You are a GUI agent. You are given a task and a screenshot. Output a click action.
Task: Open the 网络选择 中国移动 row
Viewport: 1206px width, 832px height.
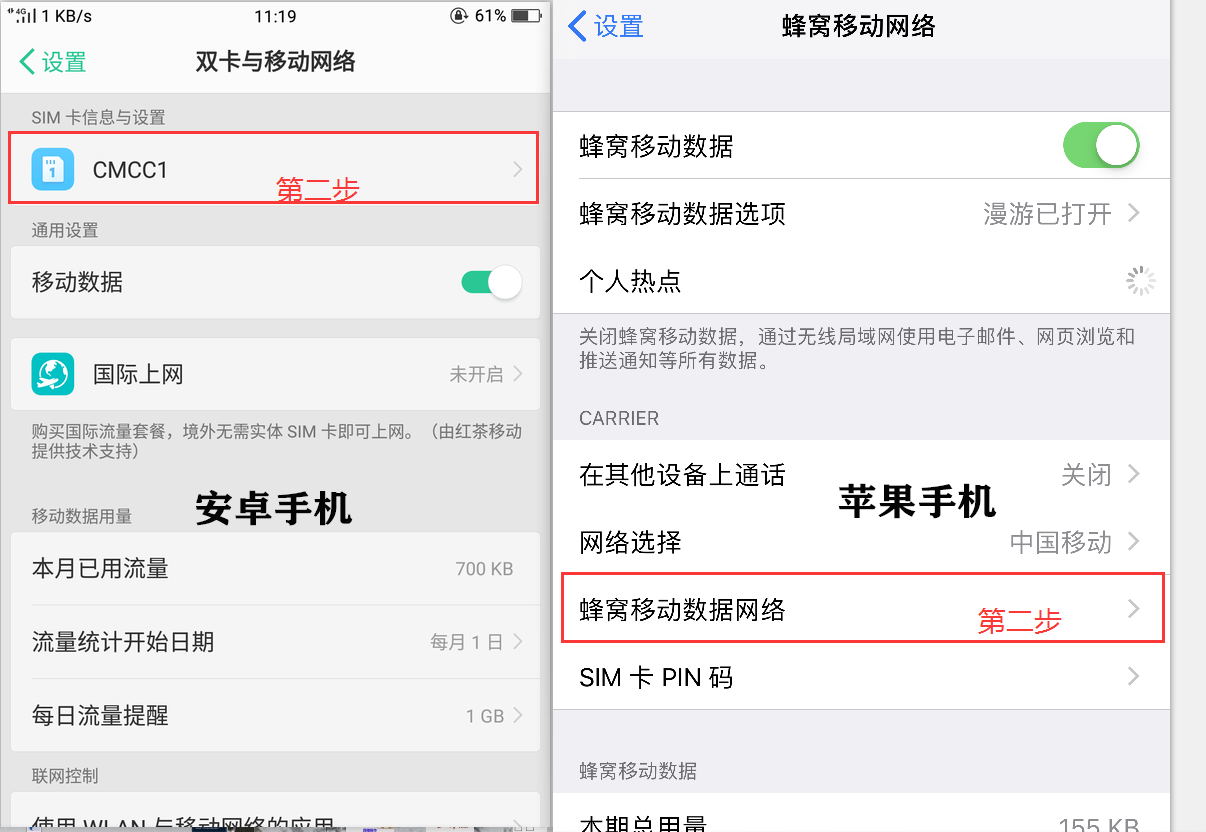pyautogui.click(x=861, y=542)
